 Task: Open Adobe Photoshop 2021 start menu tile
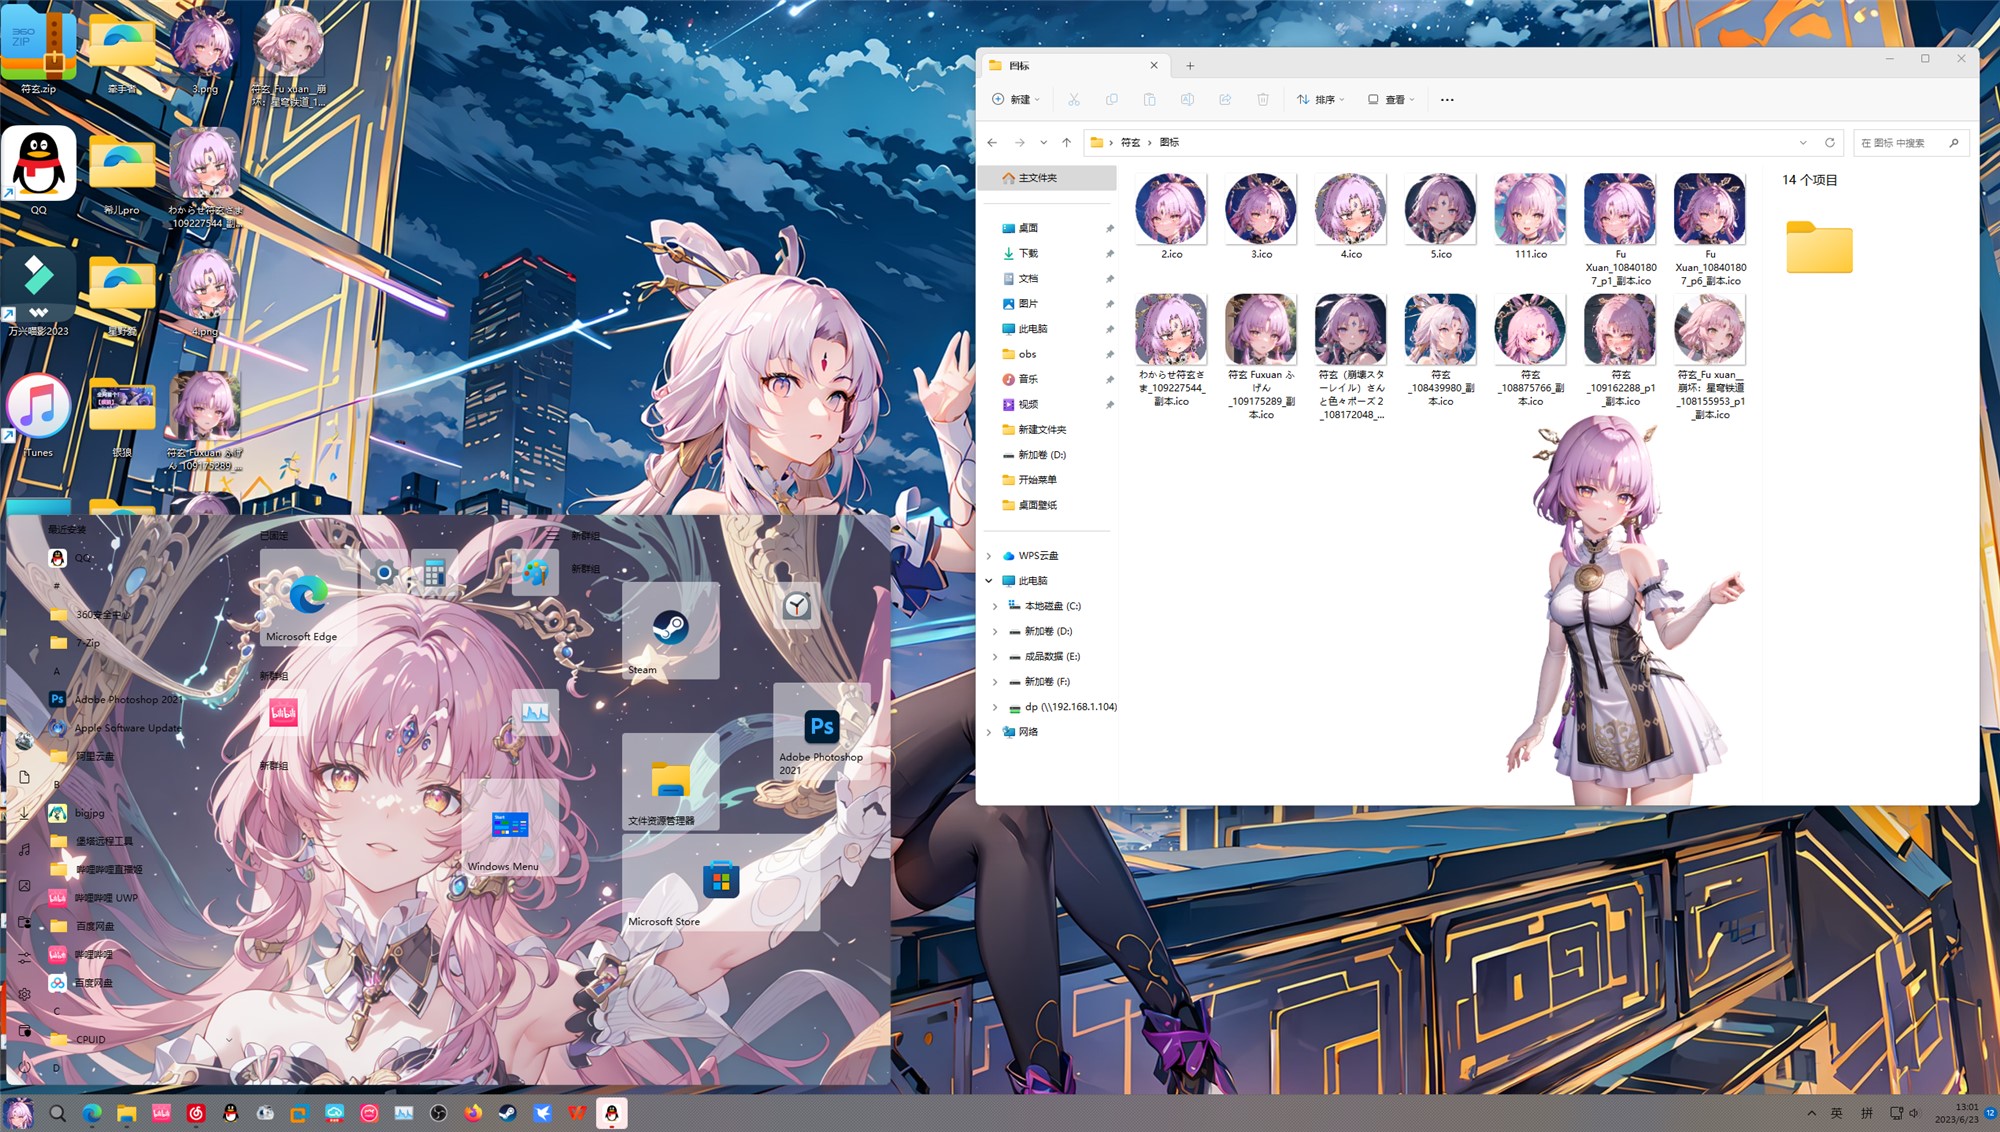(x=821, y=732)
